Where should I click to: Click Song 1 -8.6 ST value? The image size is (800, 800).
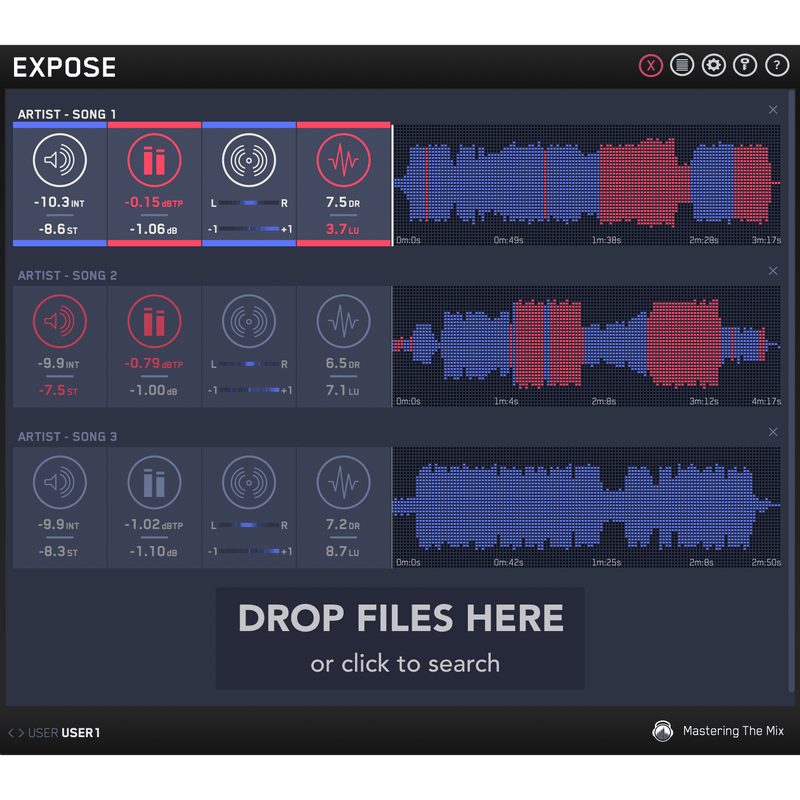[x=59, y=230]
